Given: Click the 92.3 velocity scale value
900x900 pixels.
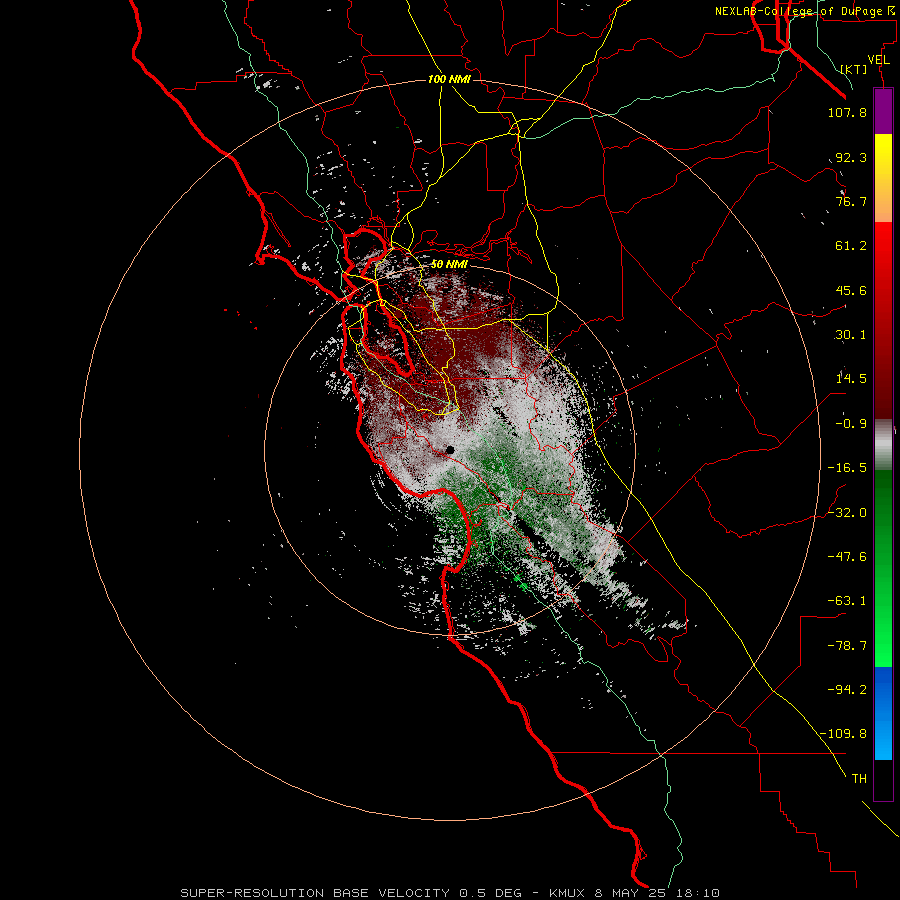Looking at the screenshot, I should pos(851,157).
